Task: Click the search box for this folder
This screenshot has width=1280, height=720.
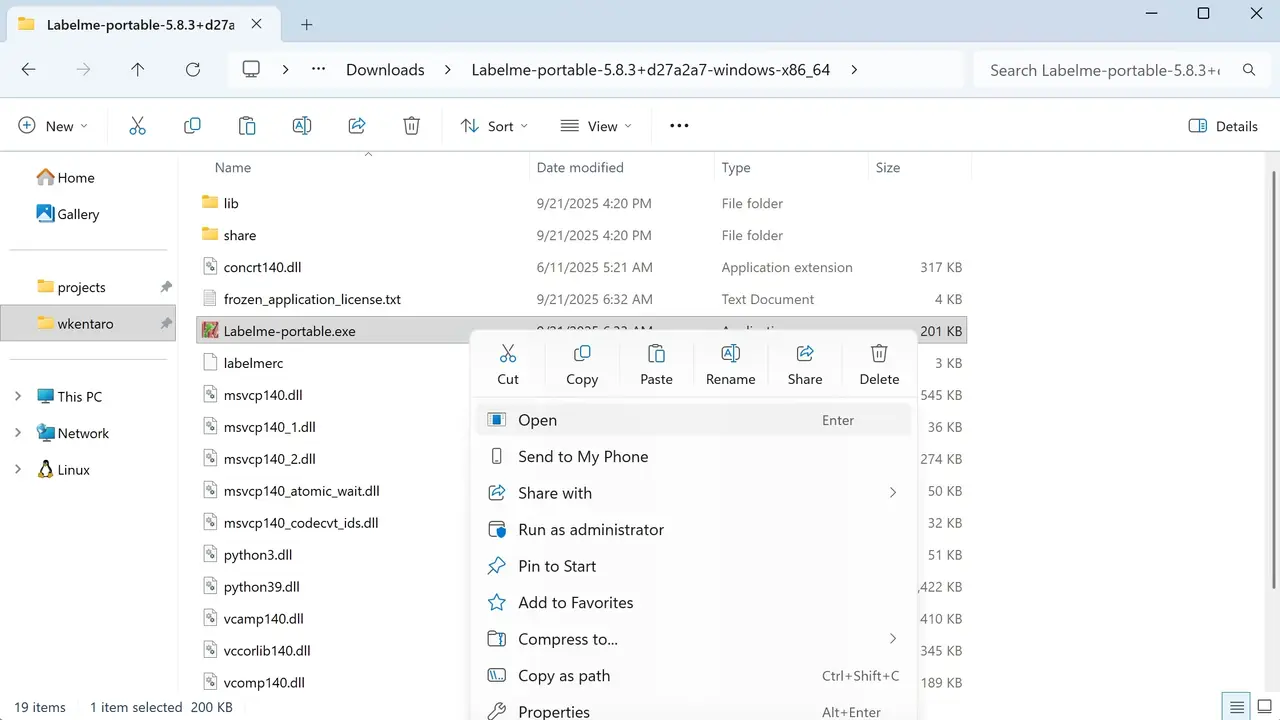Action: (1105, 70)
